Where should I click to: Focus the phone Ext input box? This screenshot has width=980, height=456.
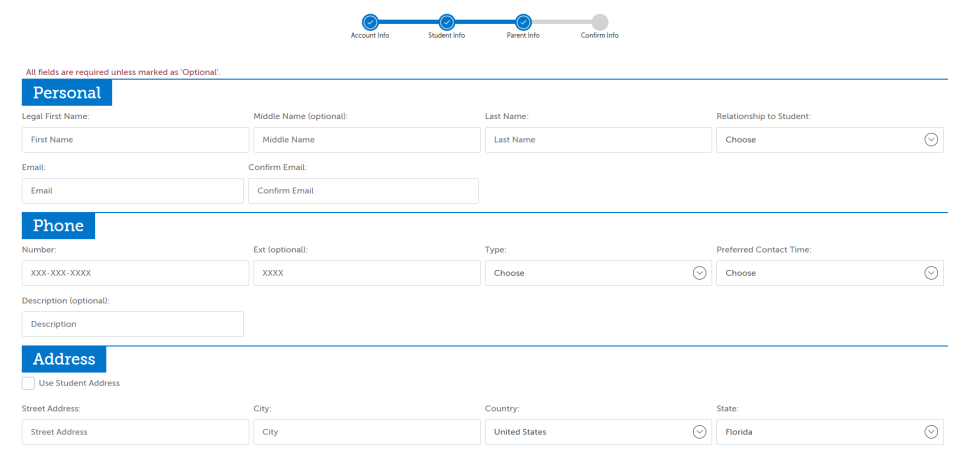(x=366, y=273)
